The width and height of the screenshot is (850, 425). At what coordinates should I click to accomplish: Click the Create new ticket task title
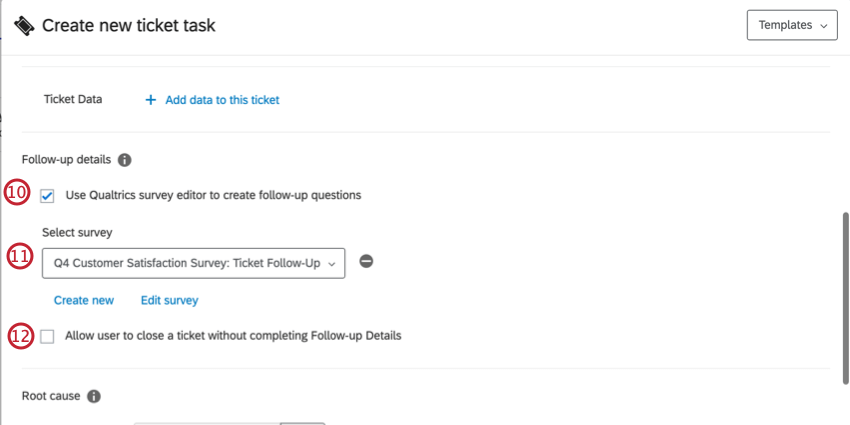128,25
